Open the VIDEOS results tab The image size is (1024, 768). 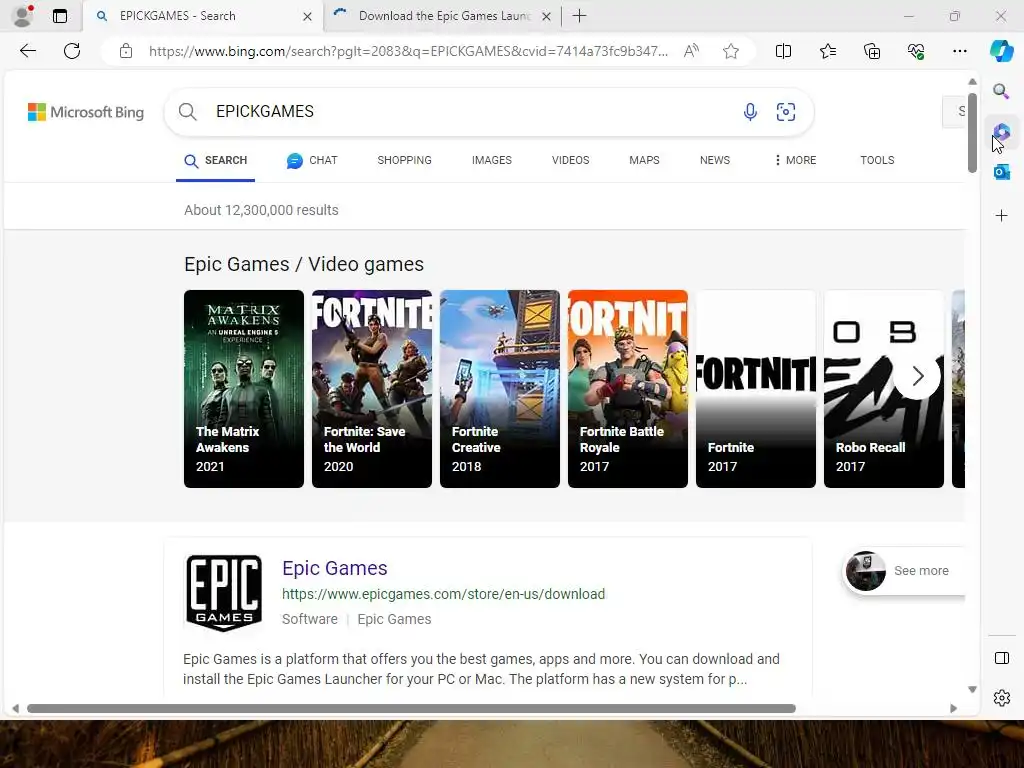[x=570, y=160]
